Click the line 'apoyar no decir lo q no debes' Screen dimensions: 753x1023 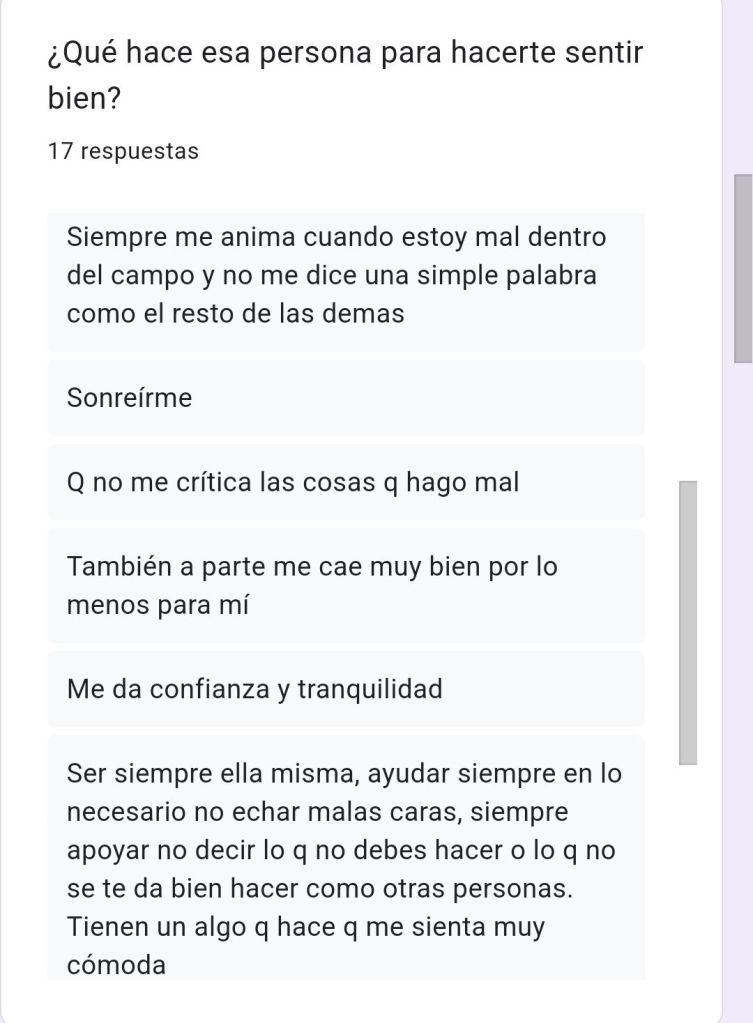pos(341,850)
